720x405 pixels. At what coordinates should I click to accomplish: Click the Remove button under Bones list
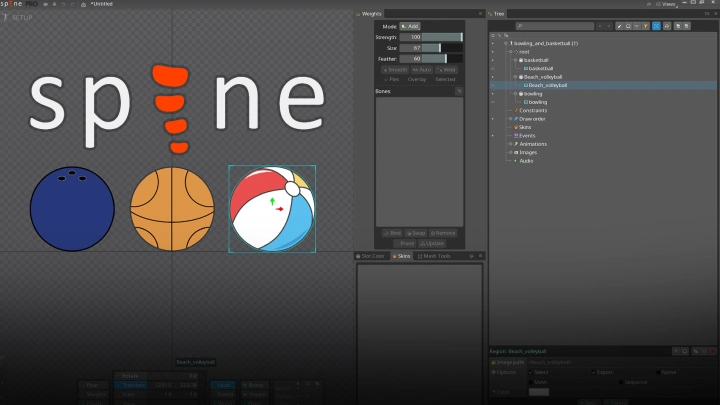443,233
